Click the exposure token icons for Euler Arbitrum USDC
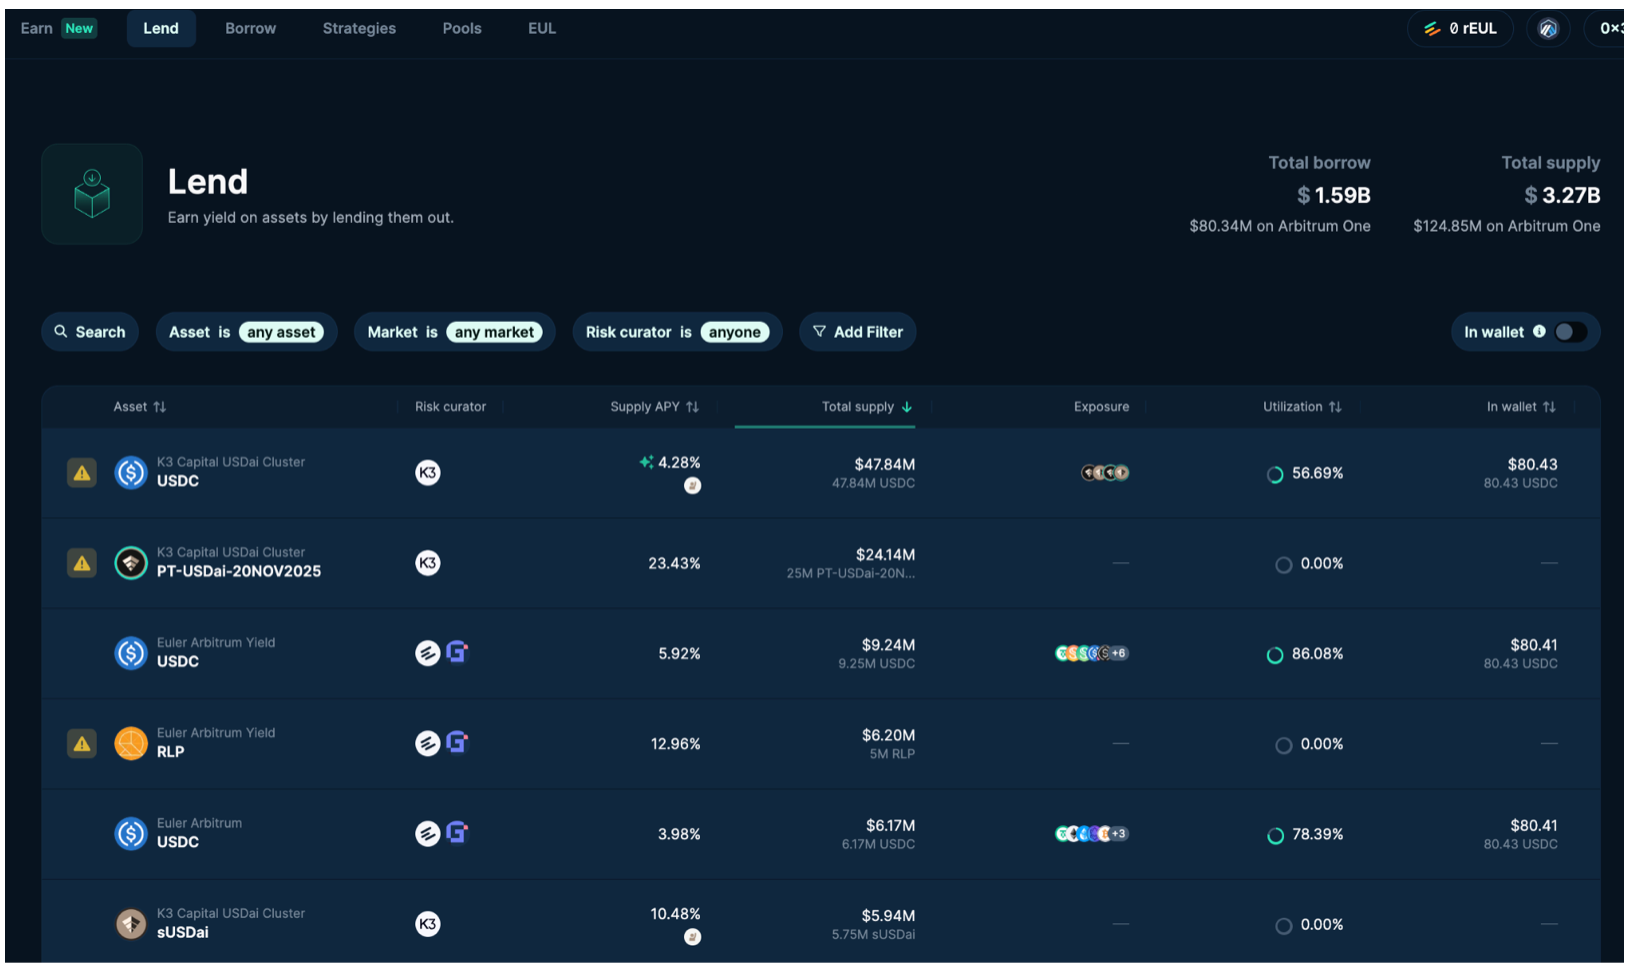Screen dimensions: 1632x970 [1091, 834]
